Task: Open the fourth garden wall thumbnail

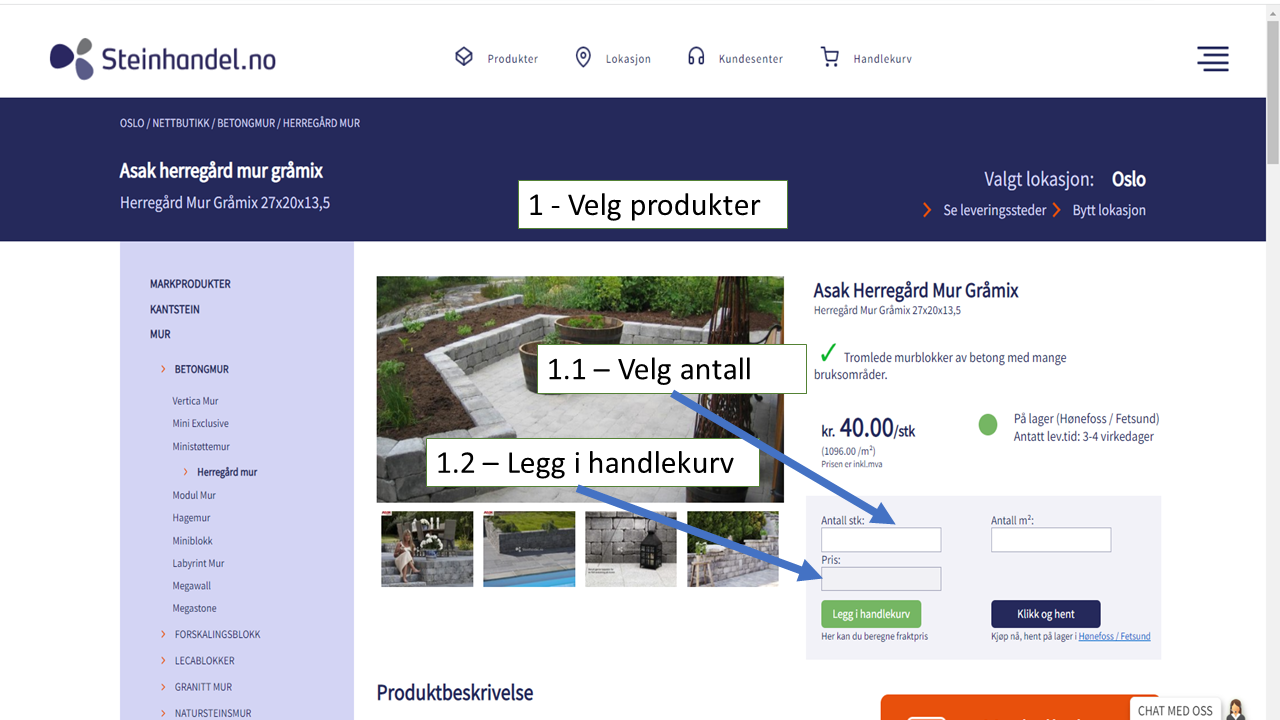Action: tap(733, 549)
